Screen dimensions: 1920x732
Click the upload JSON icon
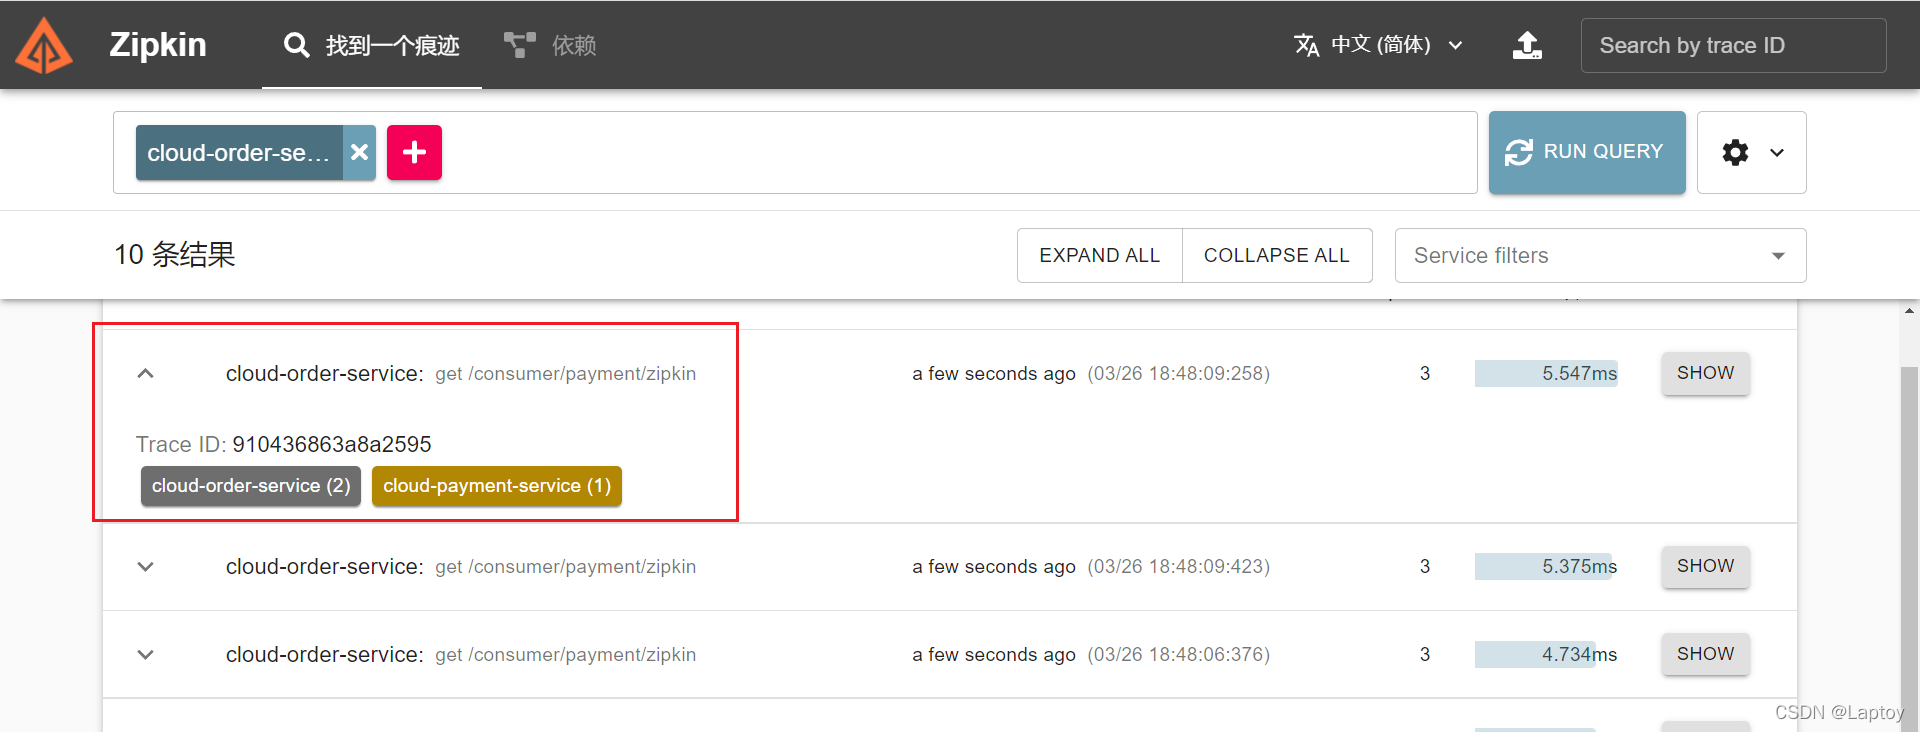tap(1527, 45)
